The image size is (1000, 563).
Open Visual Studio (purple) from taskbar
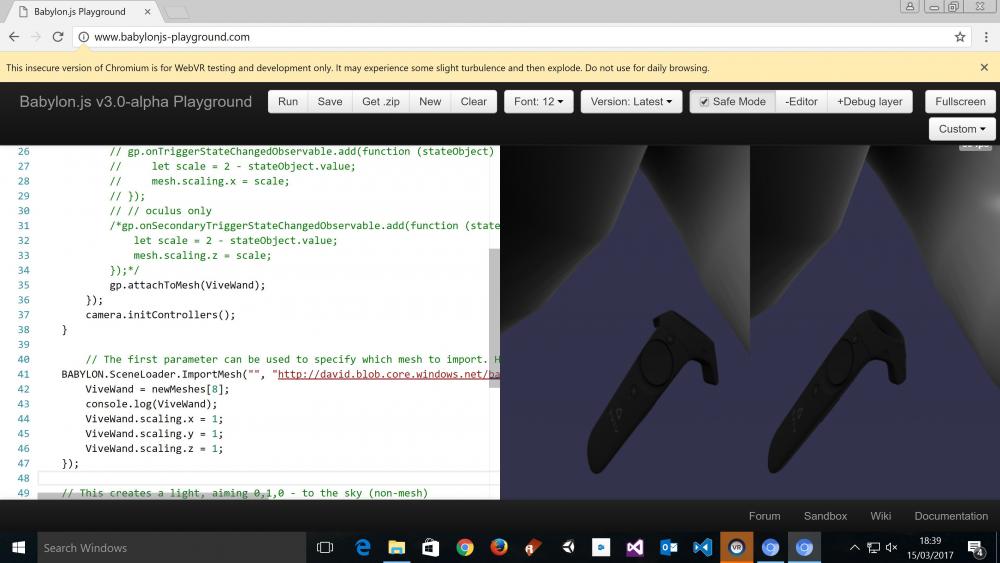pos(635,548)
